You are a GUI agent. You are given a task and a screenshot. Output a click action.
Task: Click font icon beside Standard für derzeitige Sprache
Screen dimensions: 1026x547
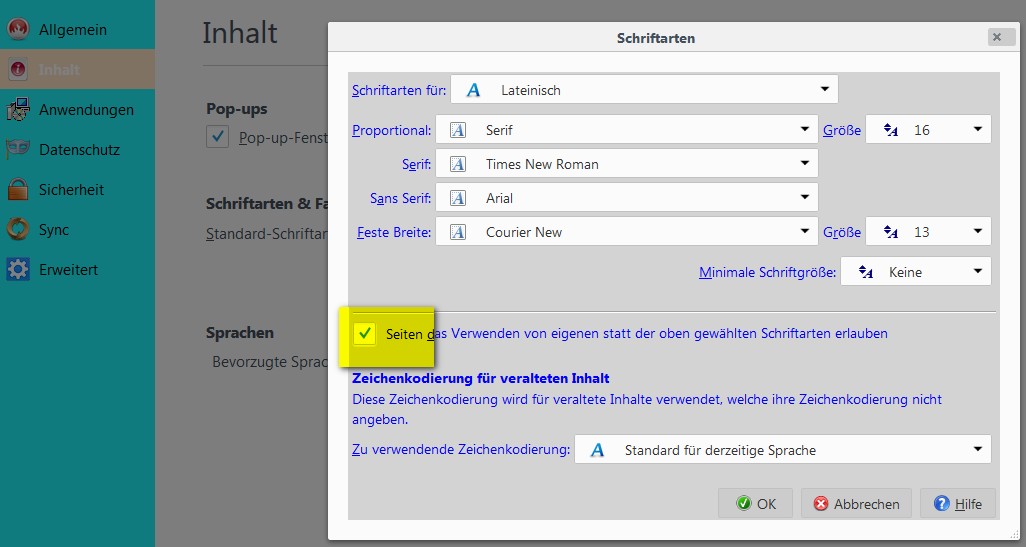[597, 450]
